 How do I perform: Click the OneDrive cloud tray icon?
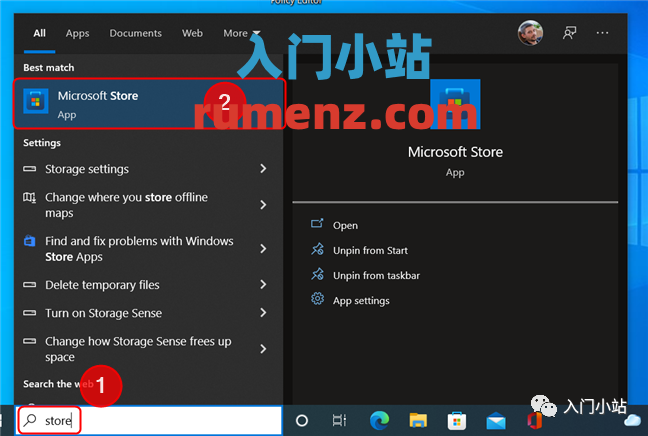point(632,421)
